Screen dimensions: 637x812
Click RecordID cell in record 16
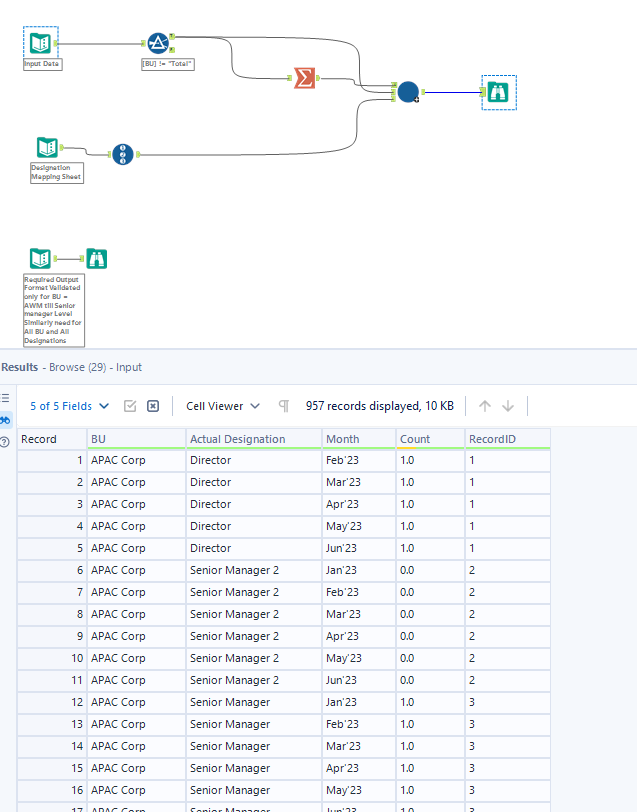(x=508, y=790)
